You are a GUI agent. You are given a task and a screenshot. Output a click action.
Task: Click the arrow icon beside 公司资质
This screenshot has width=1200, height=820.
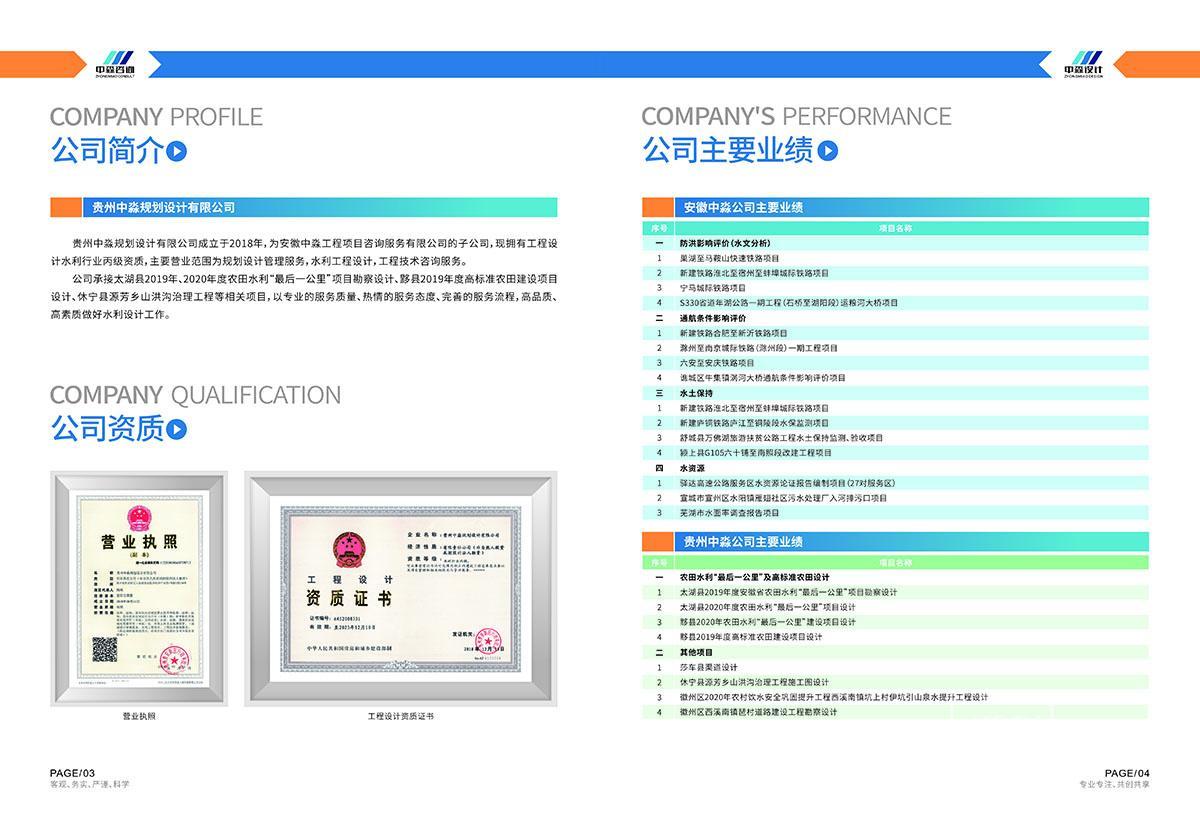(177, 430)
